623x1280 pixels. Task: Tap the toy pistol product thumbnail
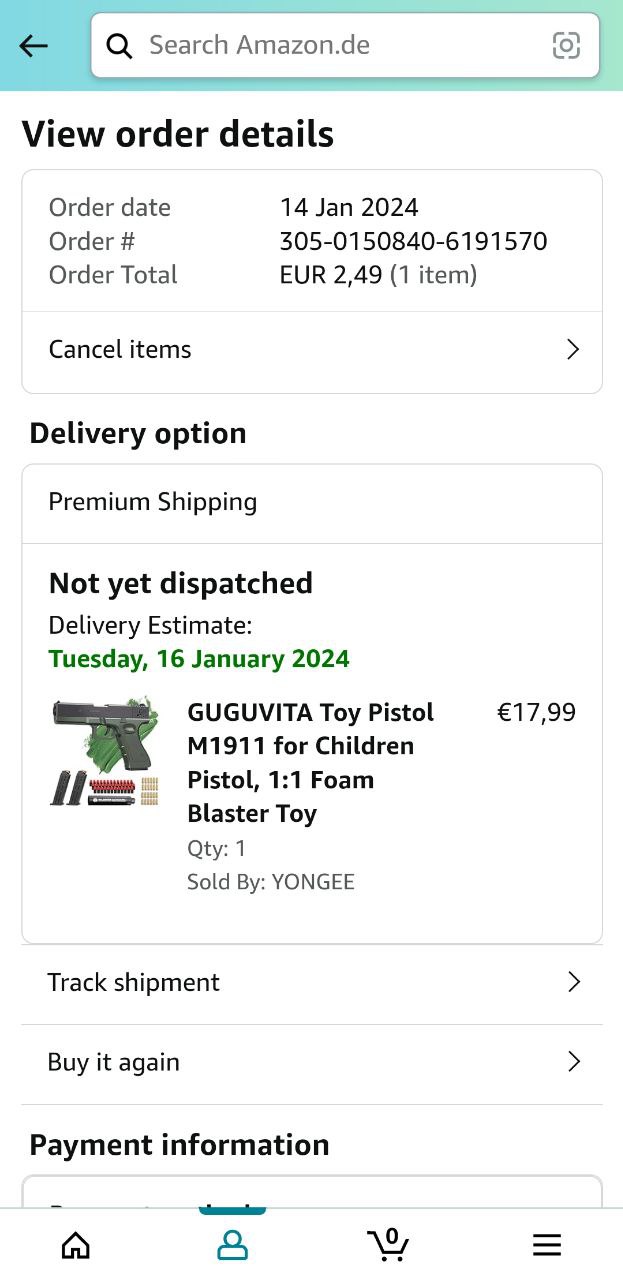pyautogui.click(x=105, y=752)
